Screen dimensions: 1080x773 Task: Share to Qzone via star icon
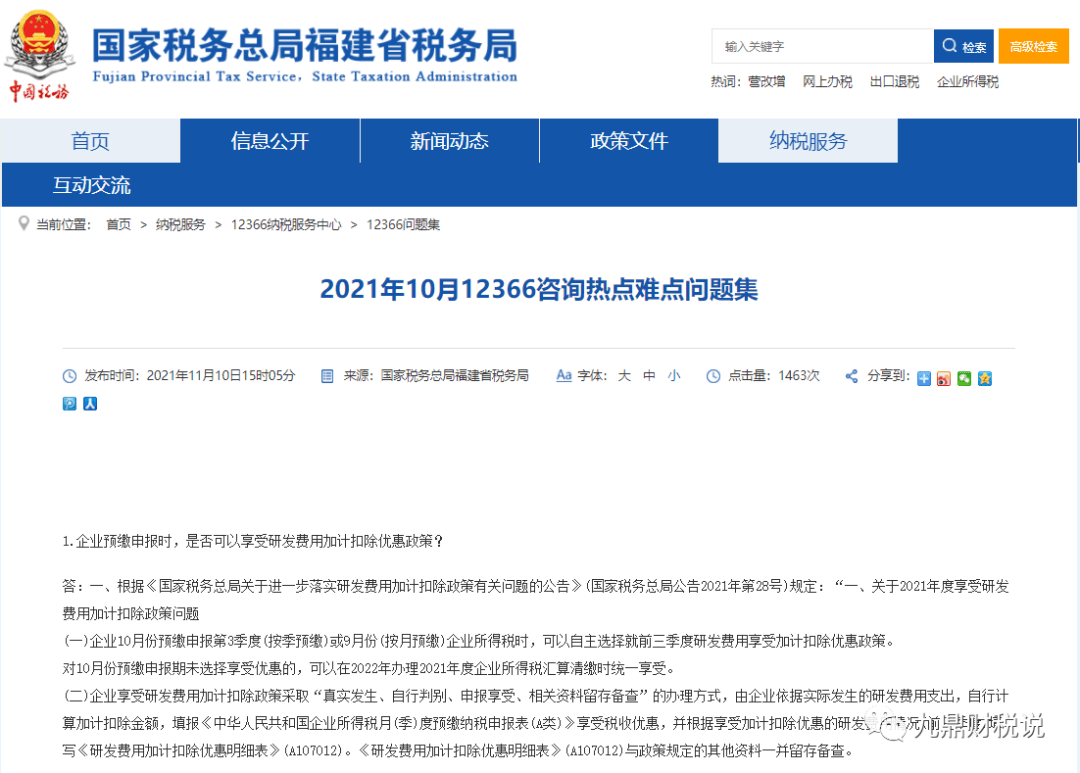(x=985, y=378)
